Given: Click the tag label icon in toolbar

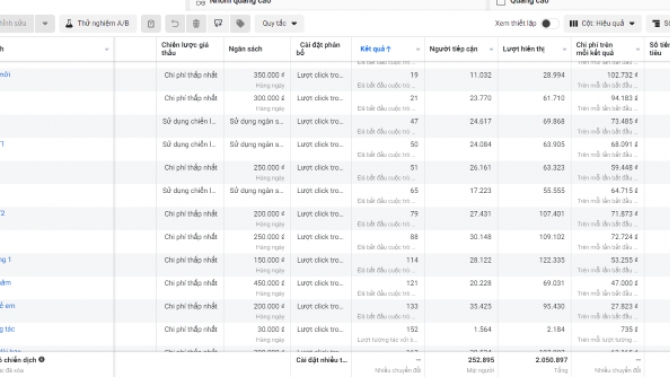Looking at the screenshot, I should point(240,24).
